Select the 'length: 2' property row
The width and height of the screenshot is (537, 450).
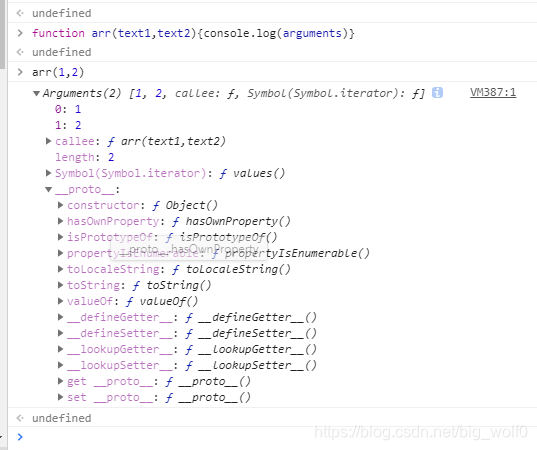point(85,157)
